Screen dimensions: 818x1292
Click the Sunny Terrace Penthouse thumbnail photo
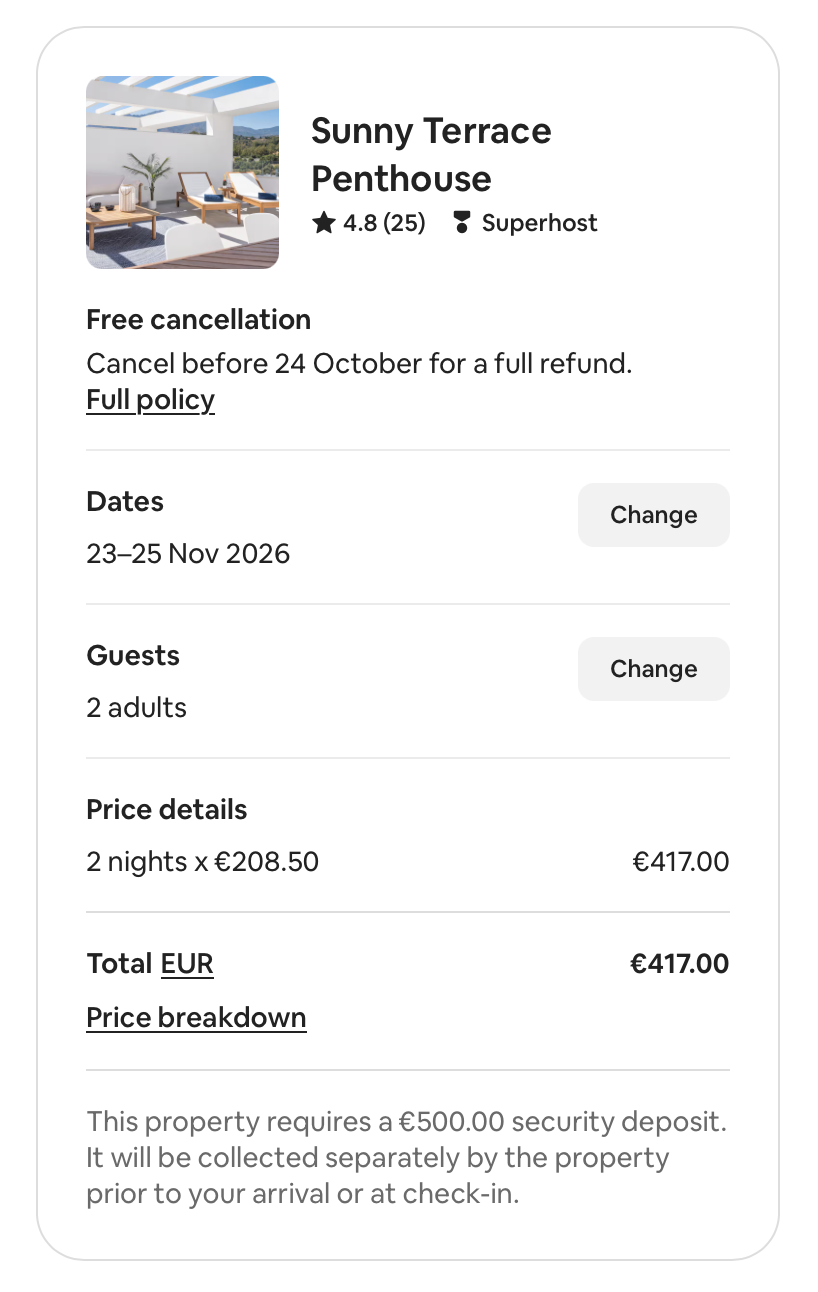tap(182, 173)
